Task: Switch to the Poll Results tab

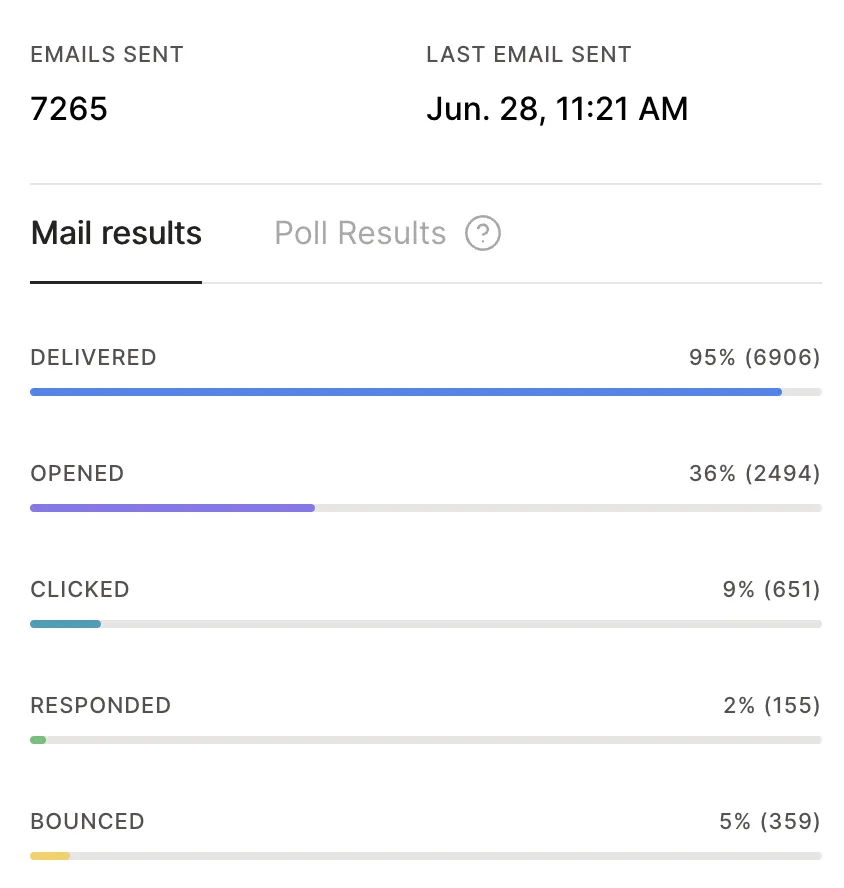Action: pyautogui.click(x=360, y=233)
